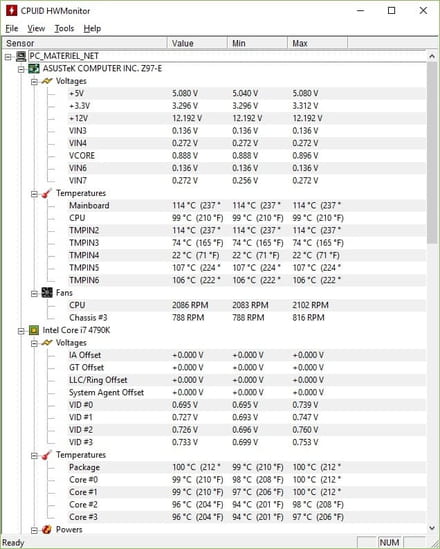
Task: Collapse the Intel Core i7 4790K node
Action: point(21,331)
